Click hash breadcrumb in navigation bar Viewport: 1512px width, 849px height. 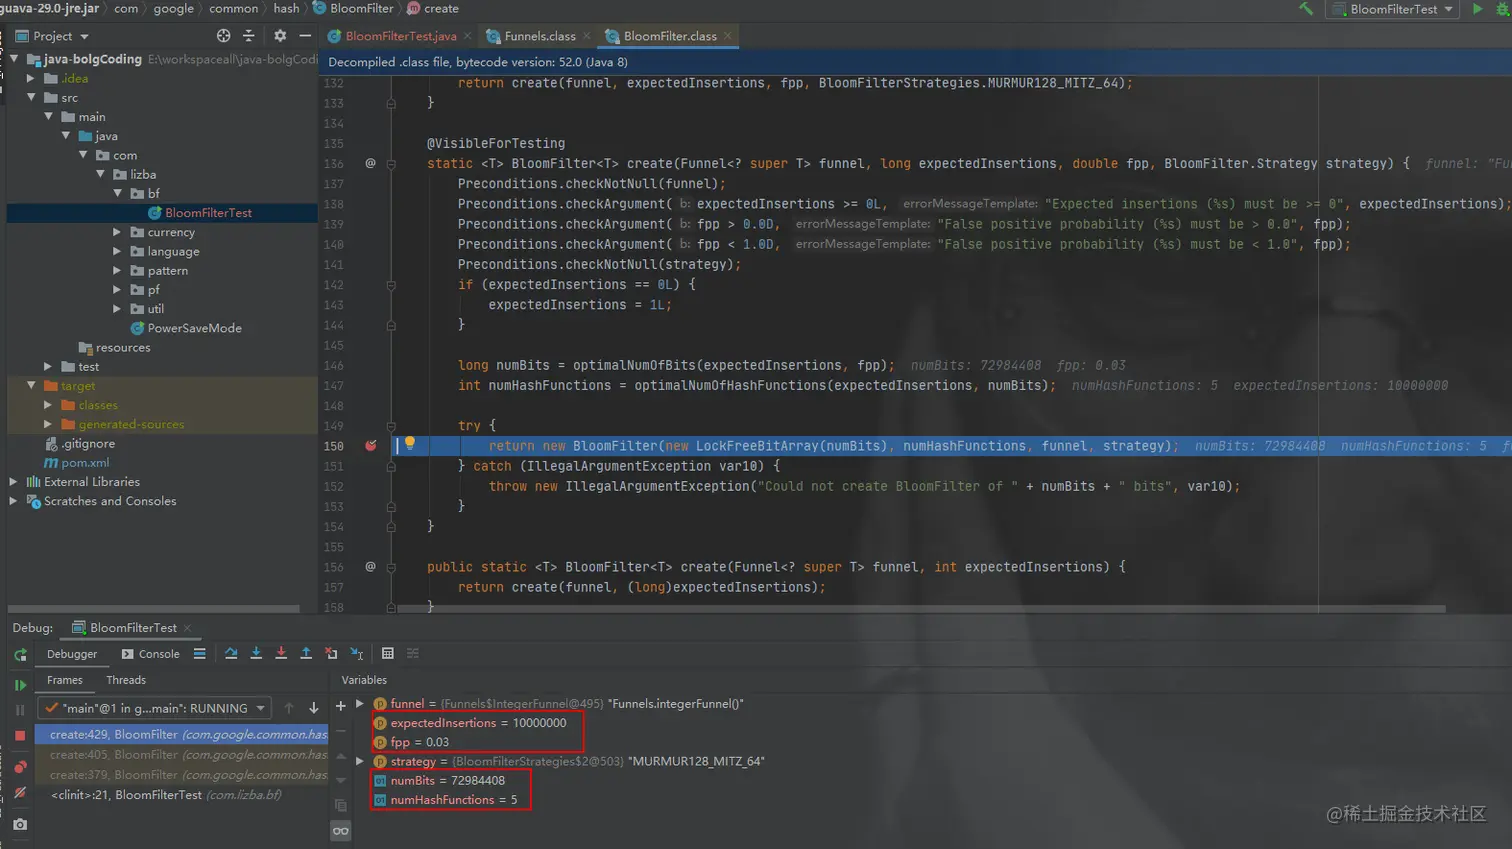[286, 8]
